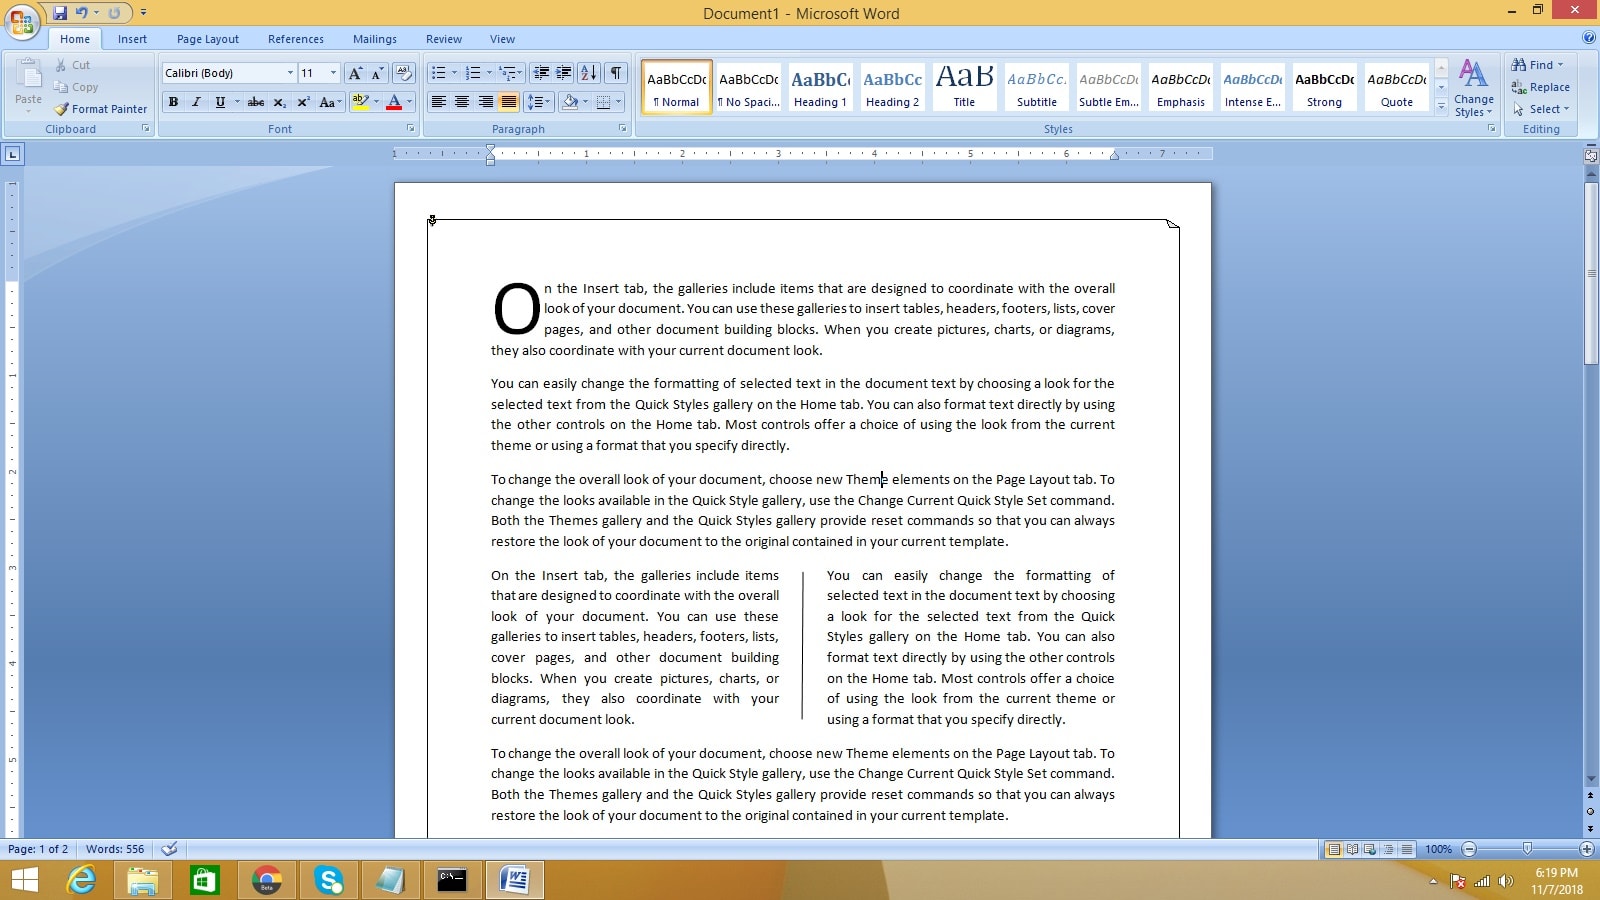Switch to Page Layout tab
This screenshot has height=900, width=1600.
208,39
